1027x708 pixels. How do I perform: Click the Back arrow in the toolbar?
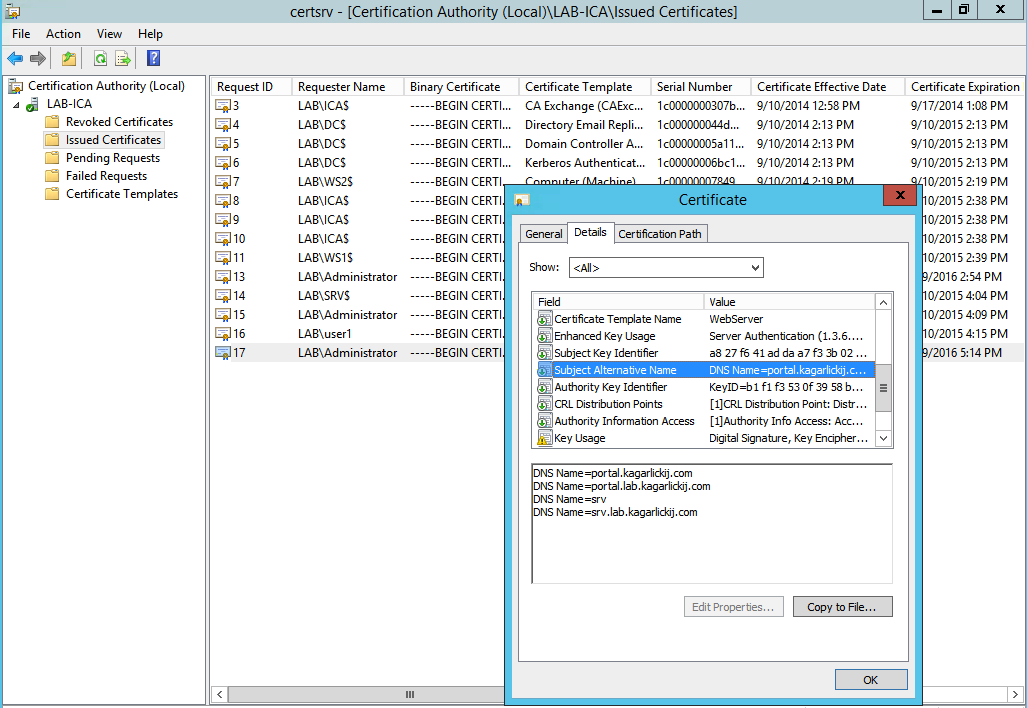click(15, 59)
